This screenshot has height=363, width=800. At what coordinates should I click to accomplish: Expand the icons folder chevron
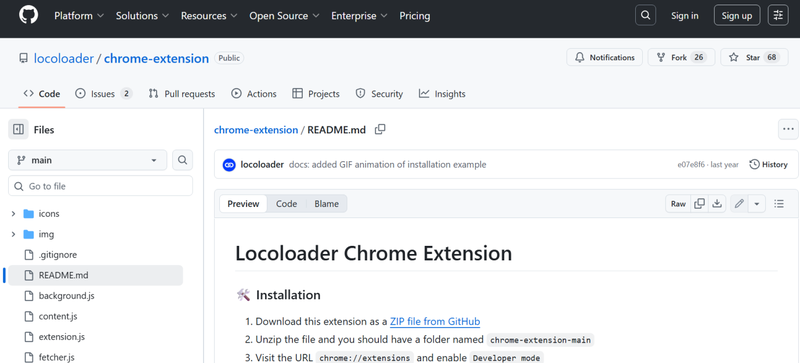13,213
